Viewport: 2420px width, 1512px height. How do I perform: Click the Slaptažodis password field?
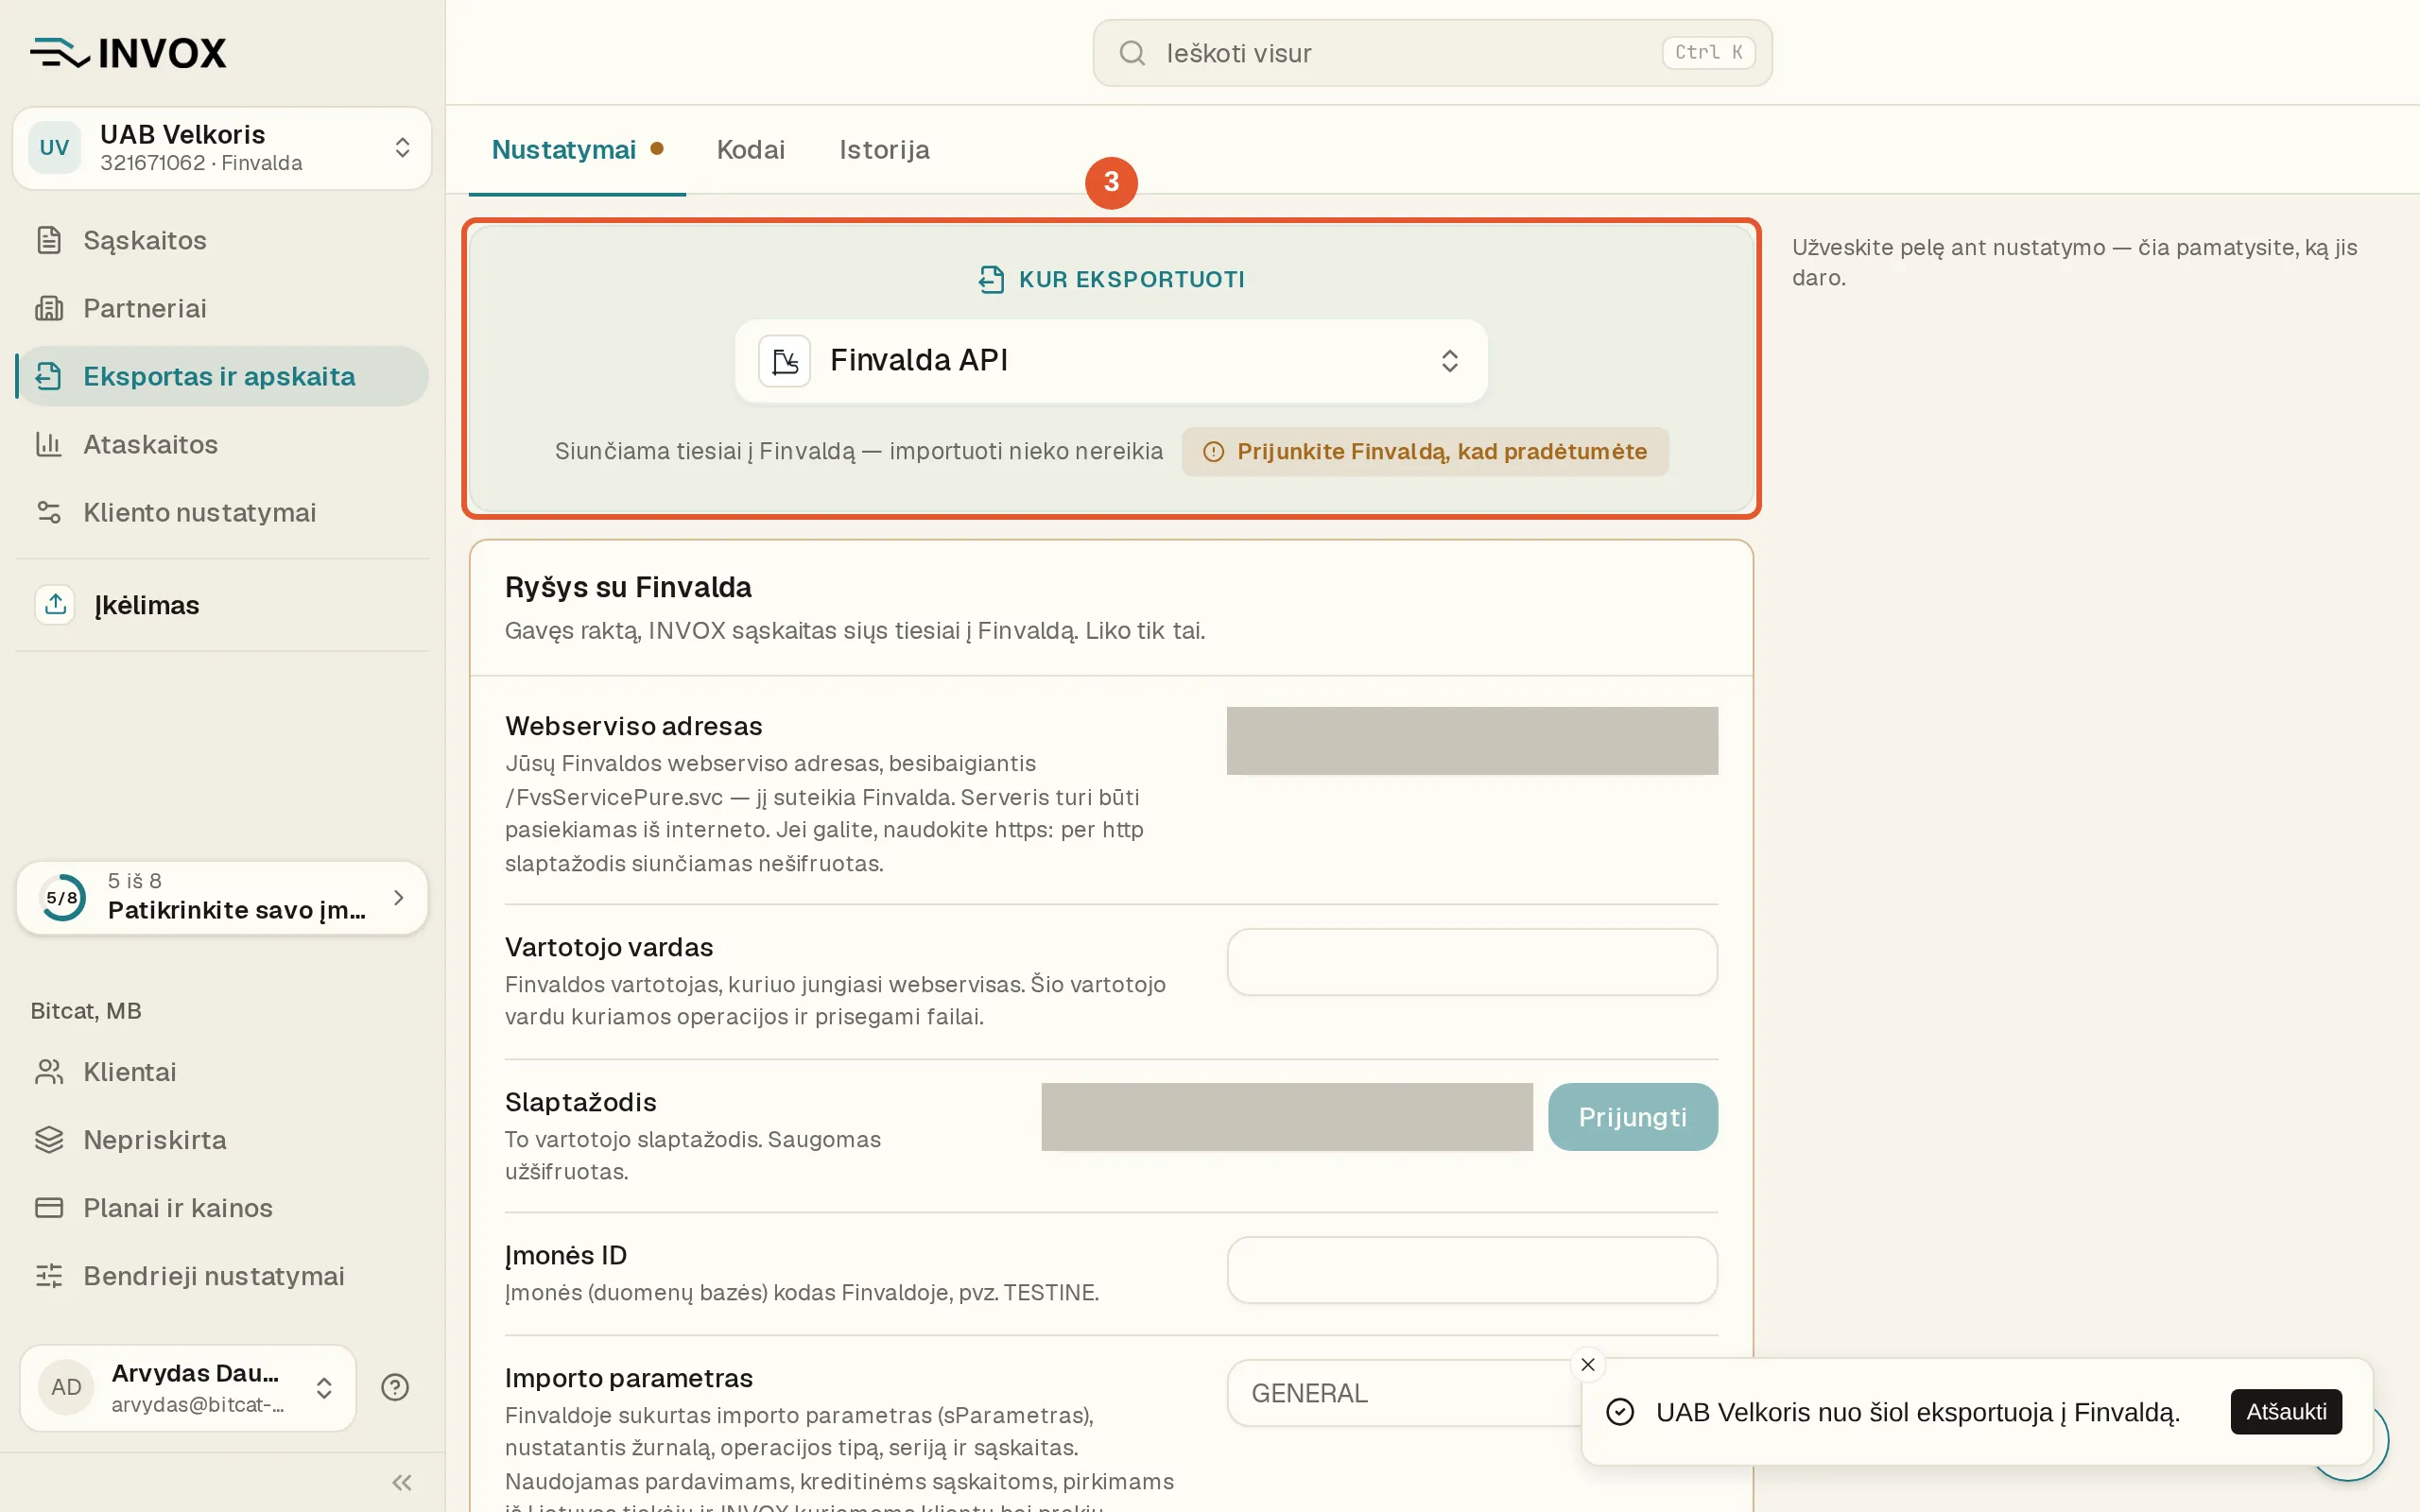pyautogui.click(x=1287, y=1117)
